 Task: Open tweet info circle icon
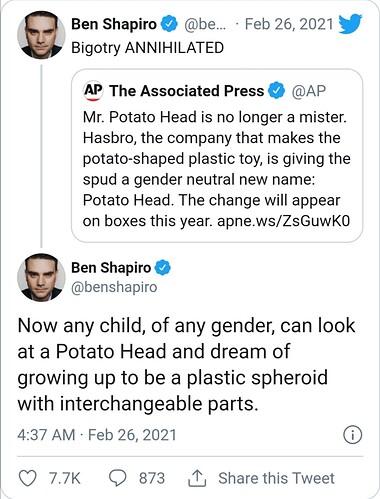click(352, 435)
